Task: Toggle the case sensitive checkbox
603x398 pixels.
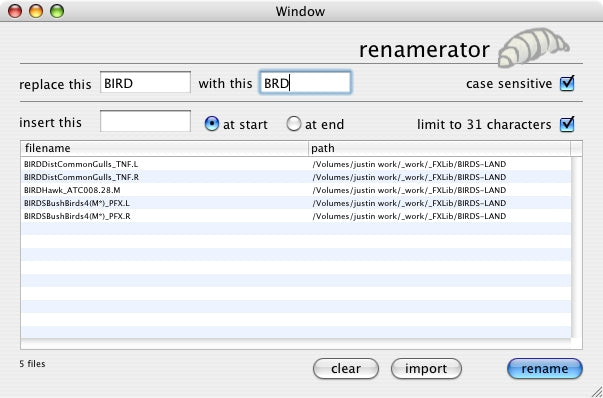Action: click(x=567, y=83)
